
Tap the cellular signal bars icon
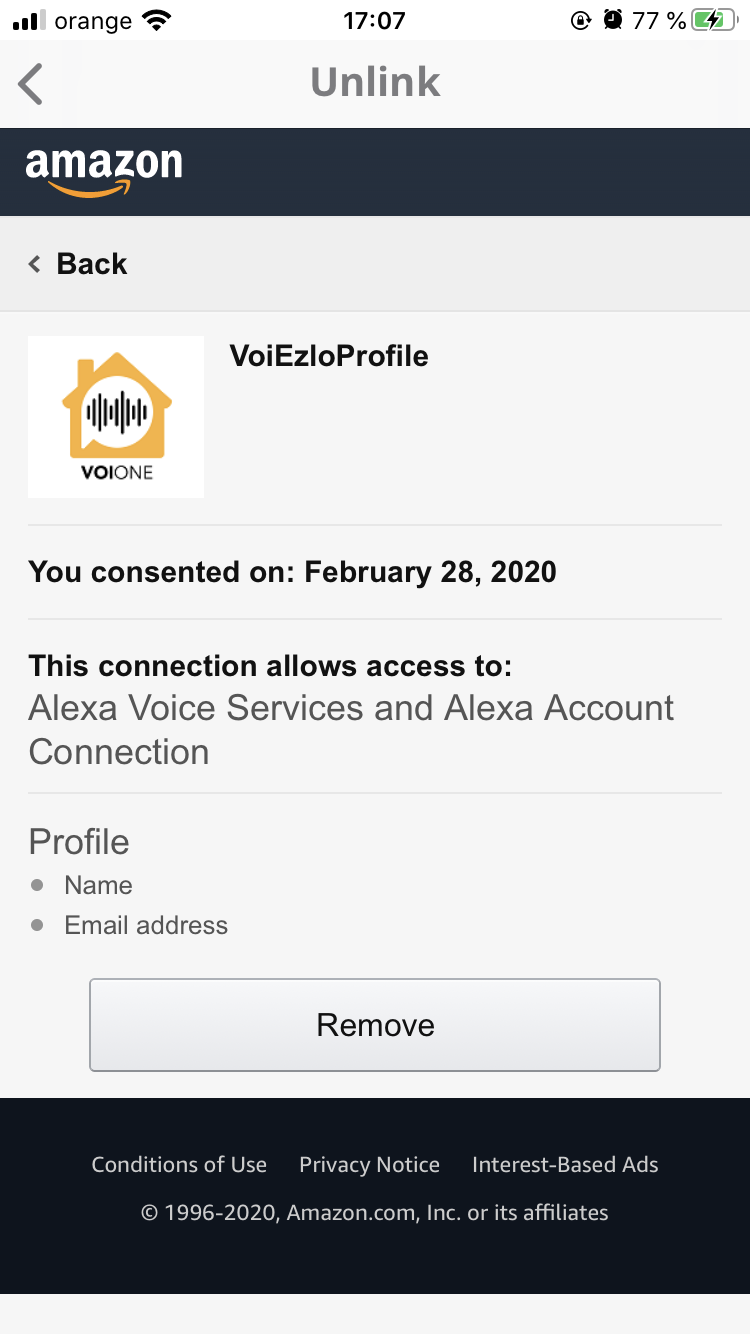[x=30, y=20]
